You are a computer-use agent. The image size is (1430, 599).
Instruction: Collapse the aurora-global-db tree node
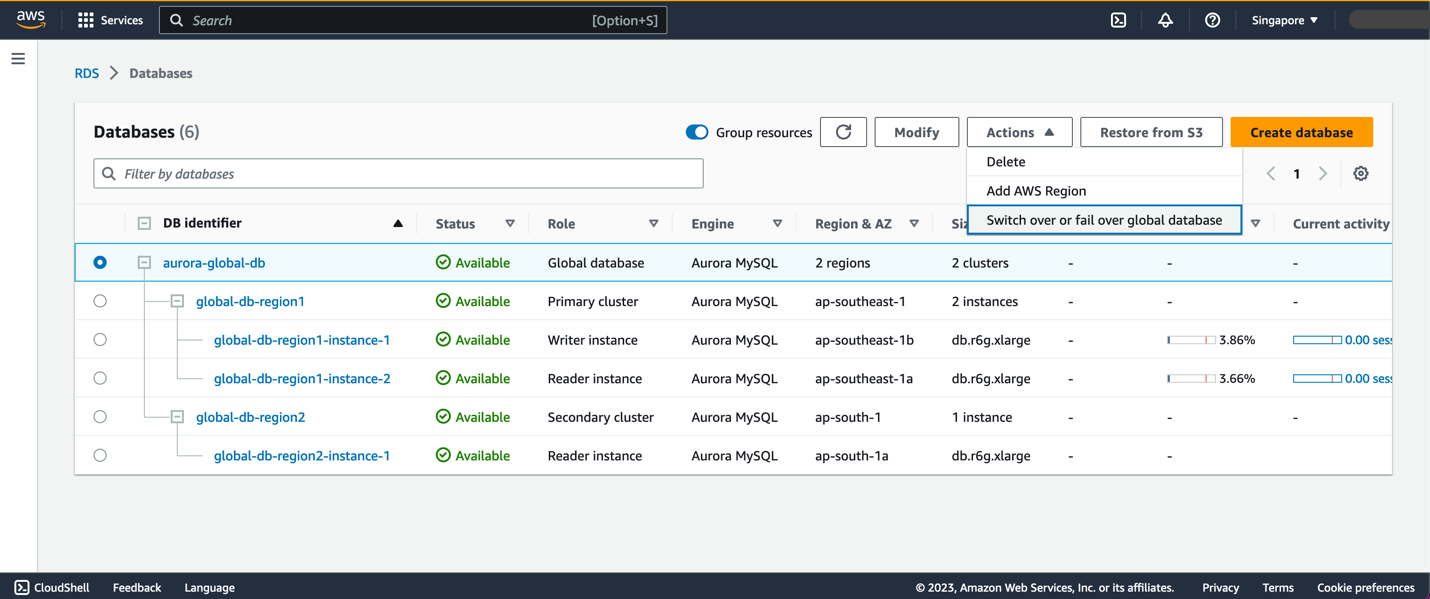point(144,262)
